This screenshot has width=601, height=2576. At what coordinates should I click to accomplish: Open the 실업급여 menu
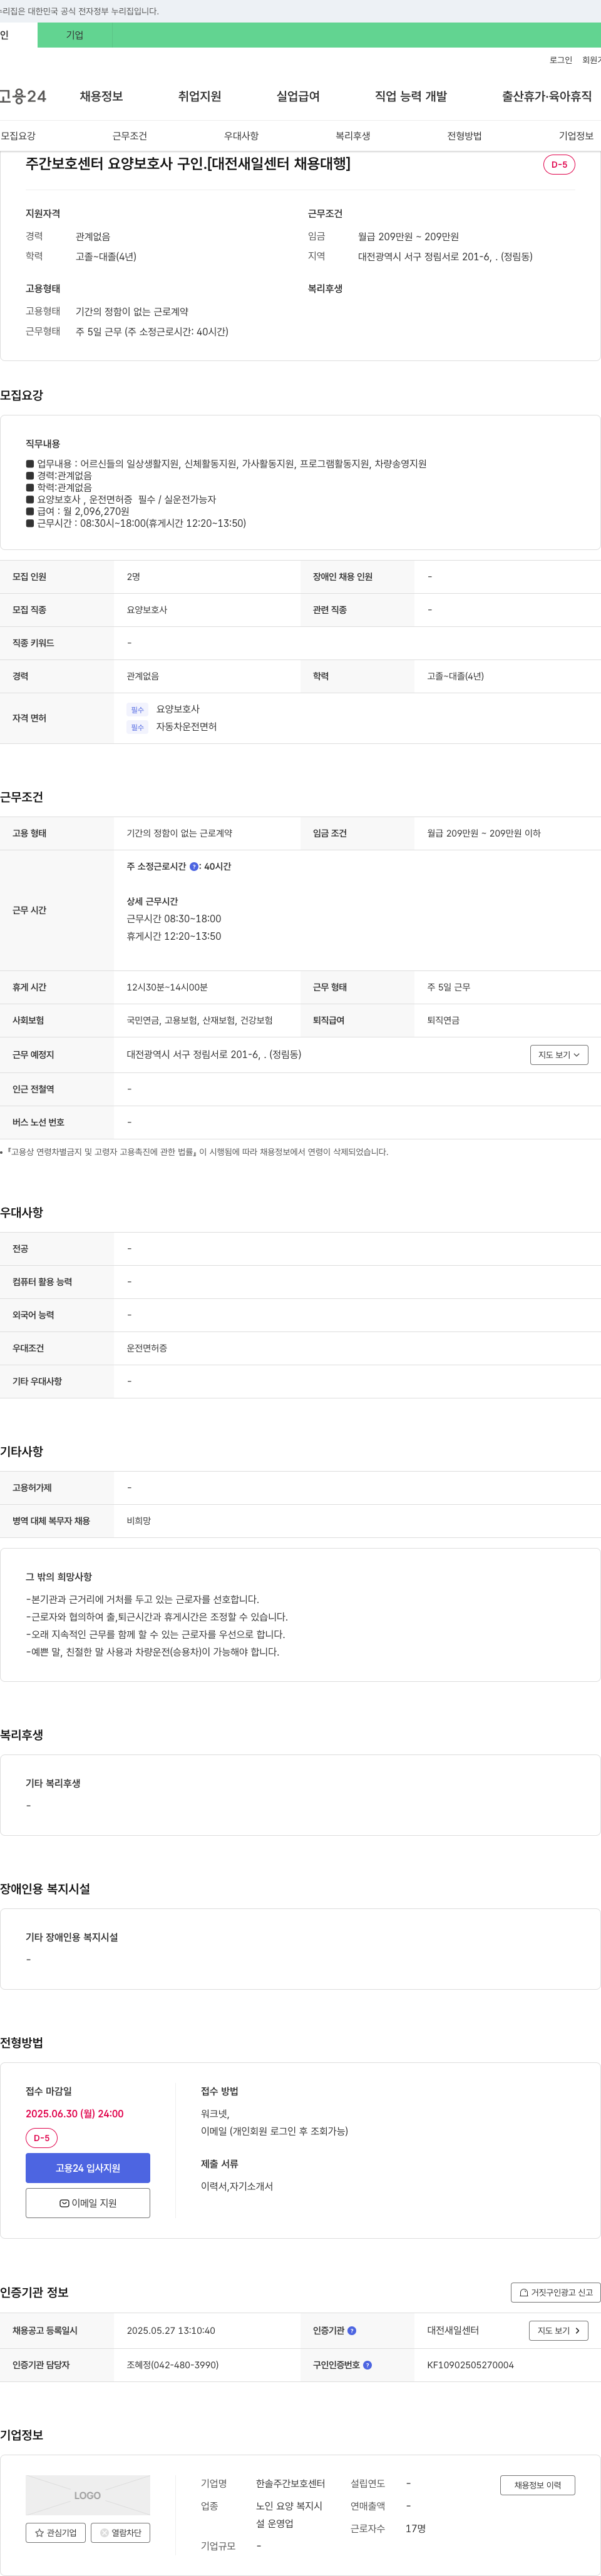pyautogui.click(x=298, y=96)
